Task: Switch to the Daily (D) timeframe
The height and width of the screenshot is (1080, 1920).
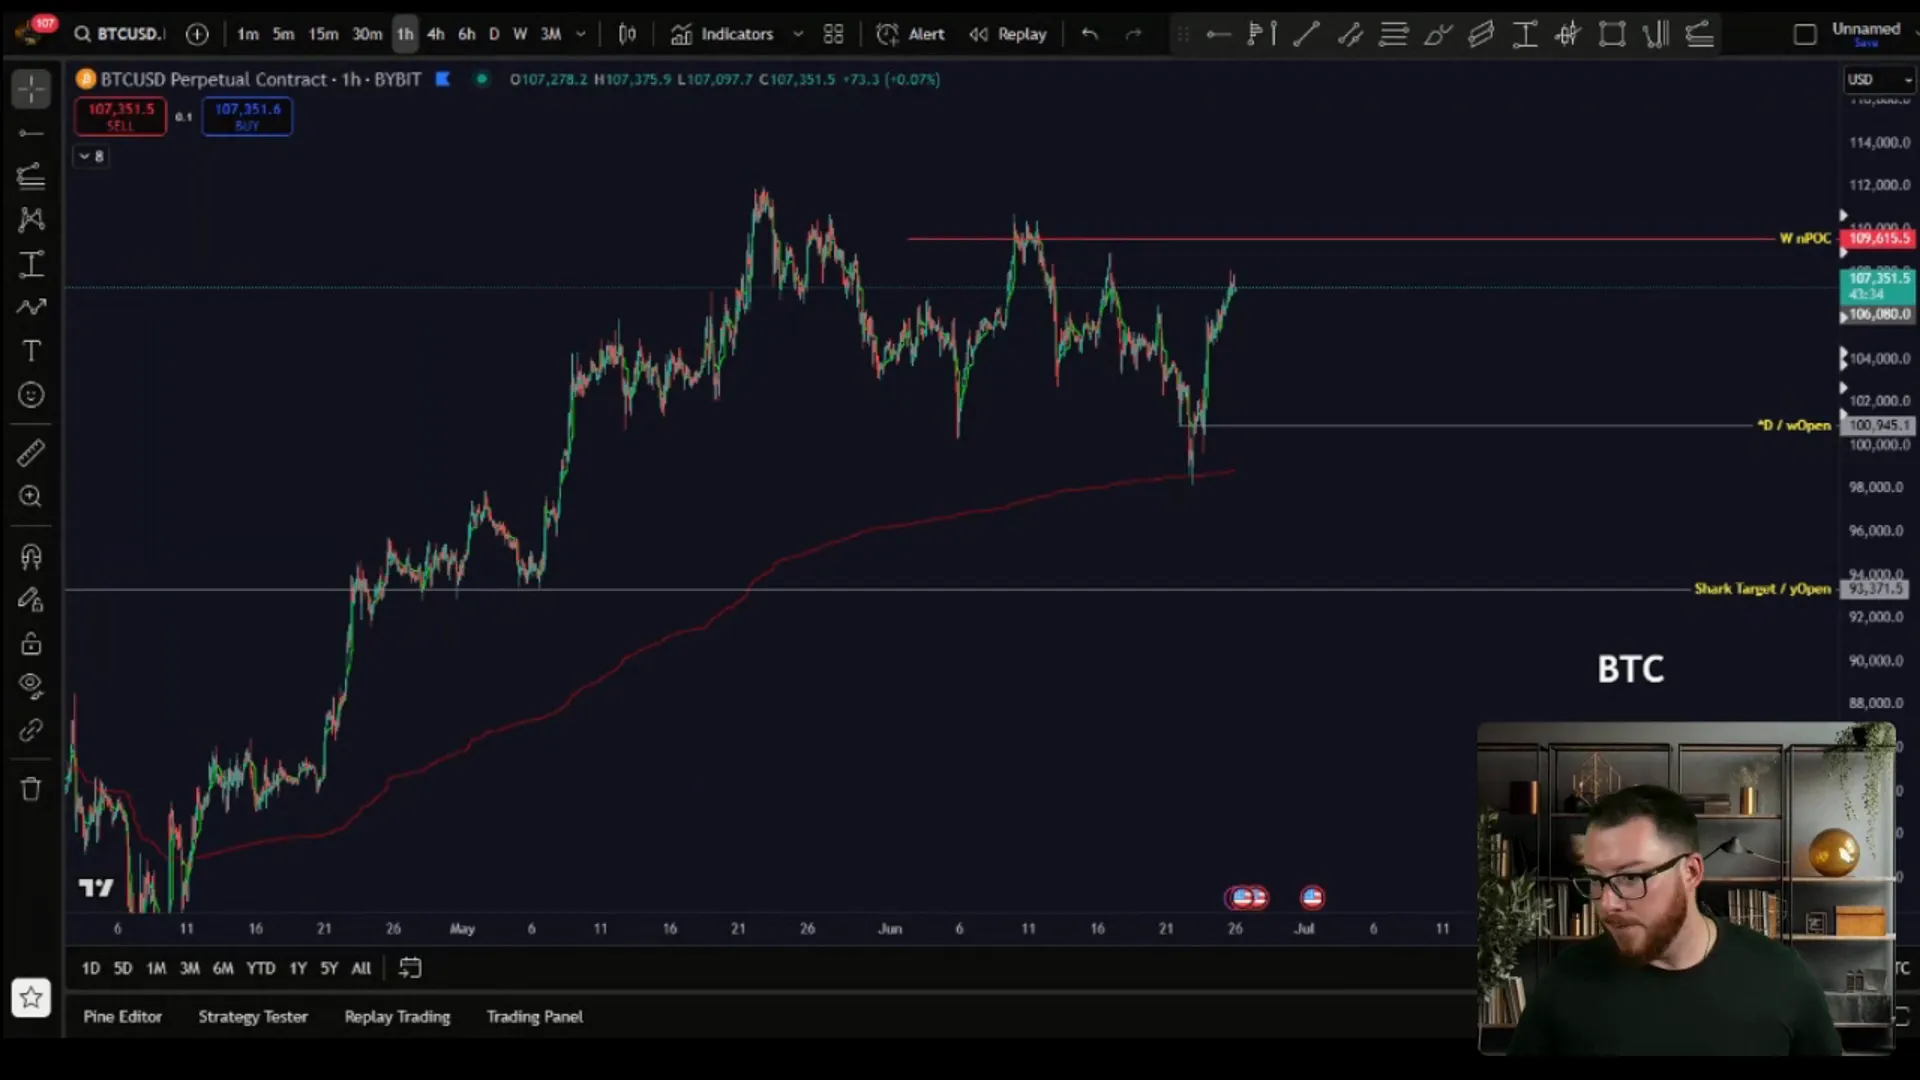Action: point(493,34)
